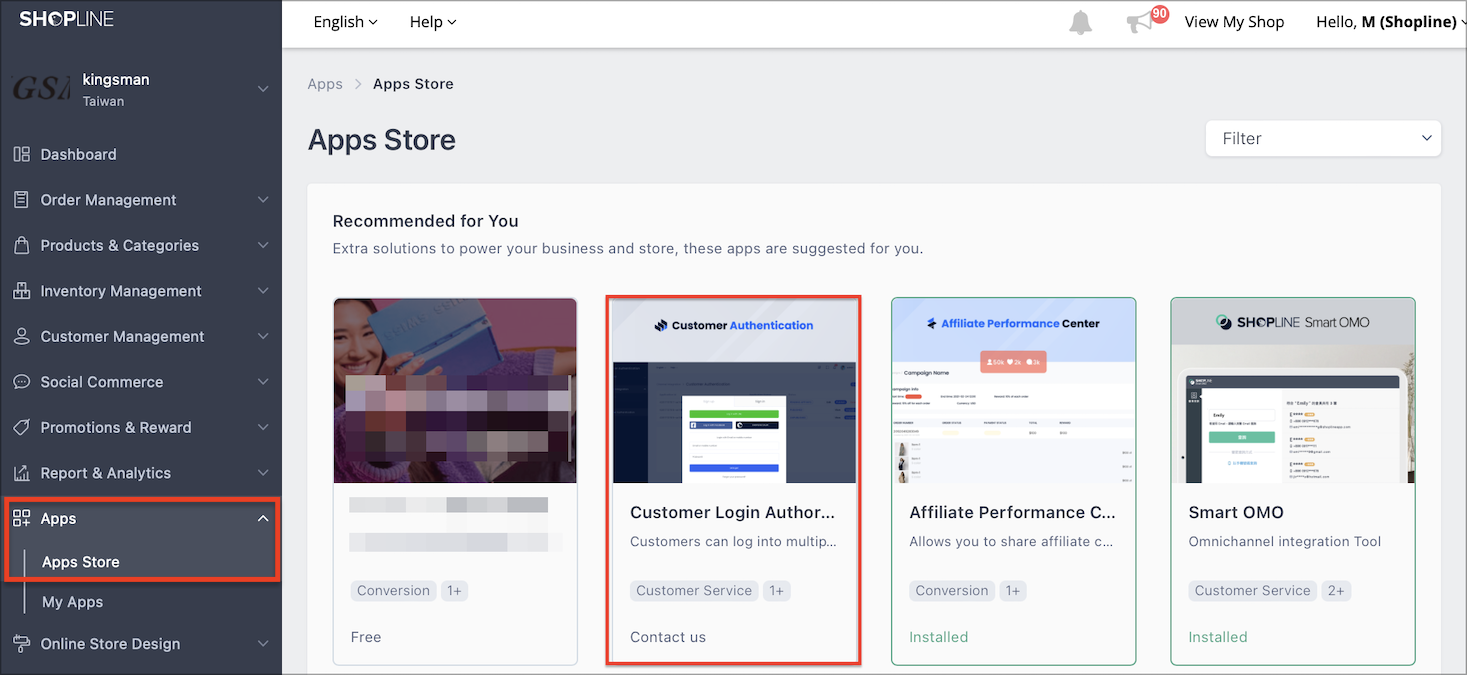This screenshot has width=1467, height=675.
Task: Click the Customer Authentication preview image
Action: click(734, 391)
